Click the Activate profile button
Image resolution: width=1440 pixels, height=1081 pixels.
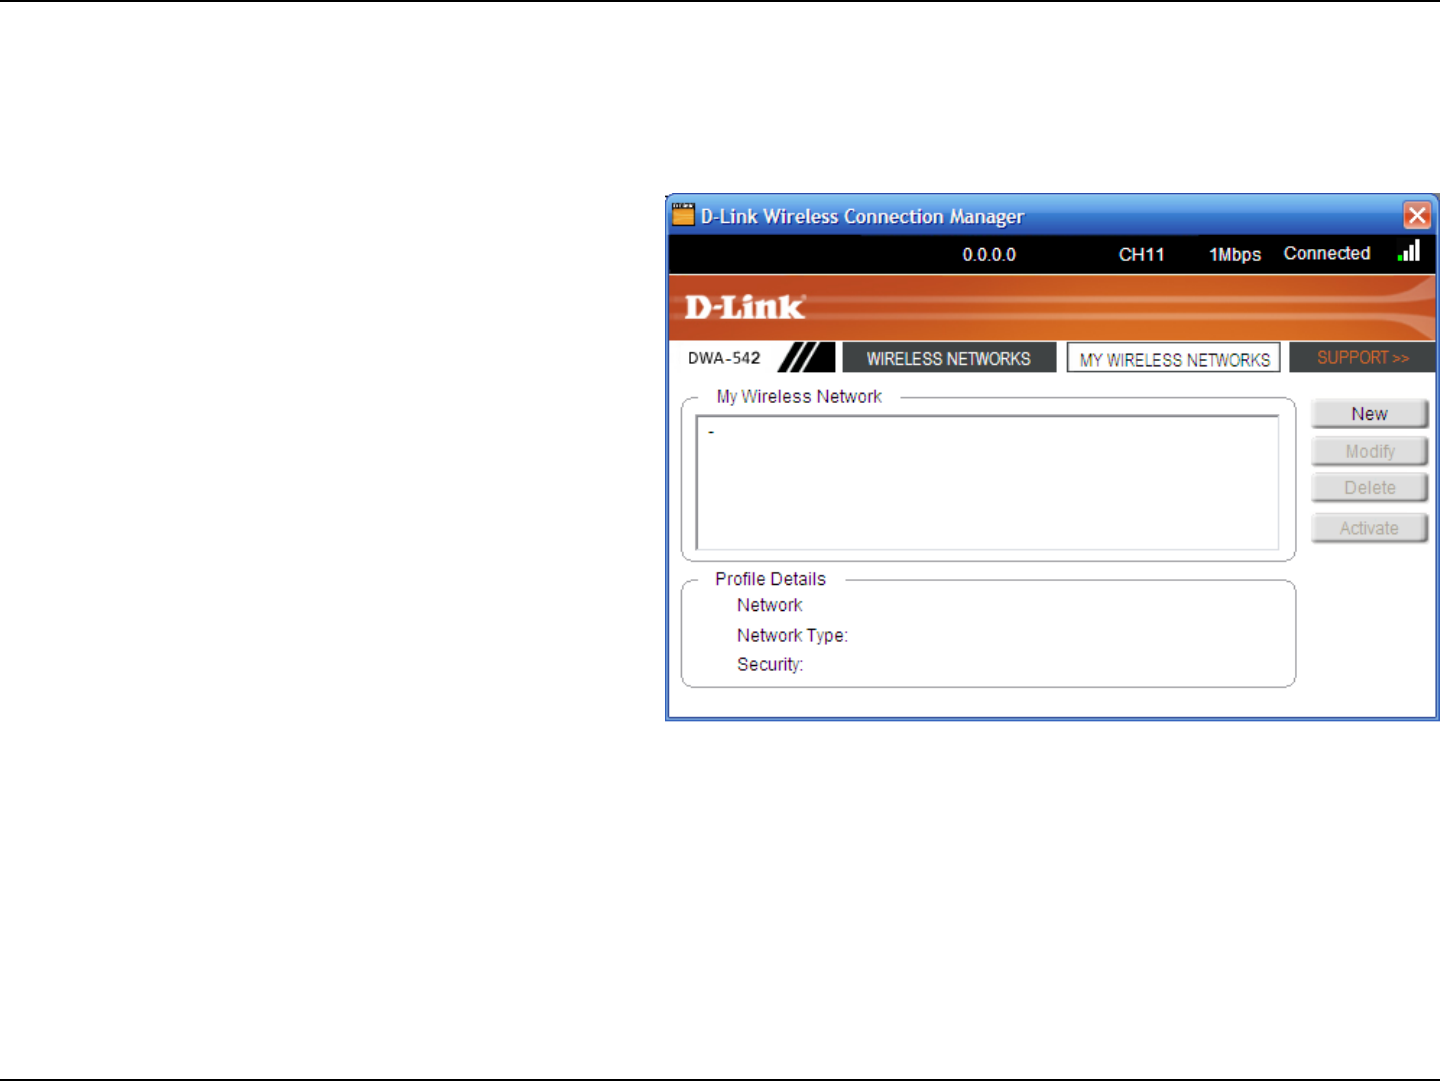[x=1369, y=528]
